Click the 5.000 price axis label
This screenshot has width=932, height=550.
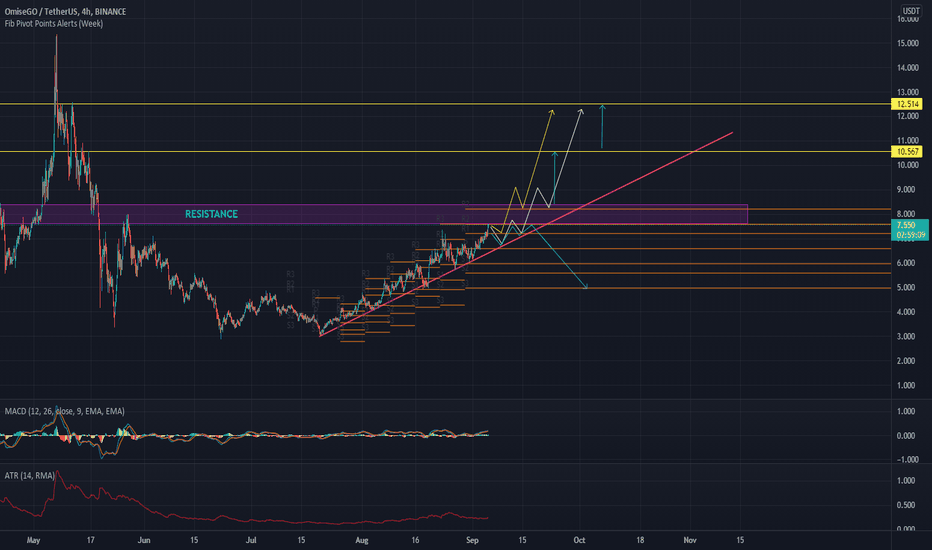(908, 288)
